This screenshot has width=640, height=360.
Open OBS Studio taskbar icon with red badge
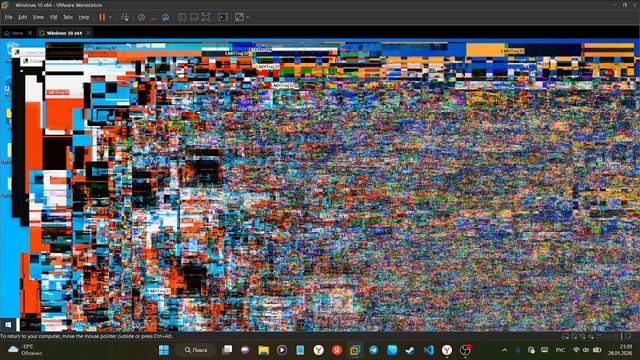click(465, 350)
